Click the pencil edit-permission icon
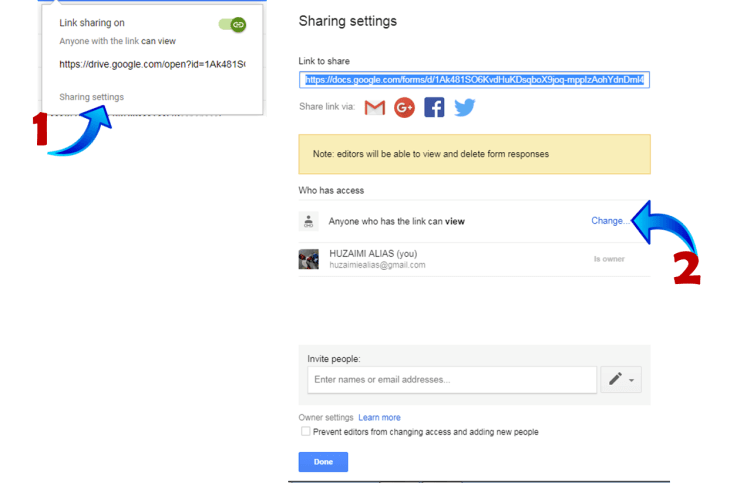Viewport: 747px width, 483px height. point(615,379)
